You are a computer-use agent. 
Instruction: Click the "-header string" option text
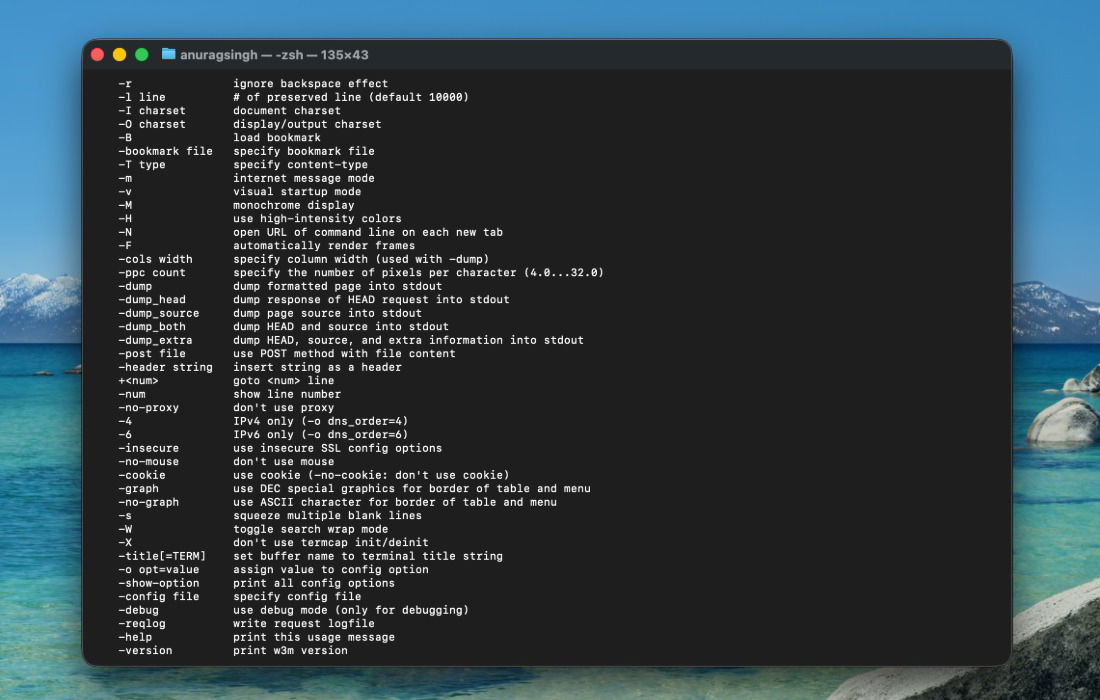pos(165,367)
